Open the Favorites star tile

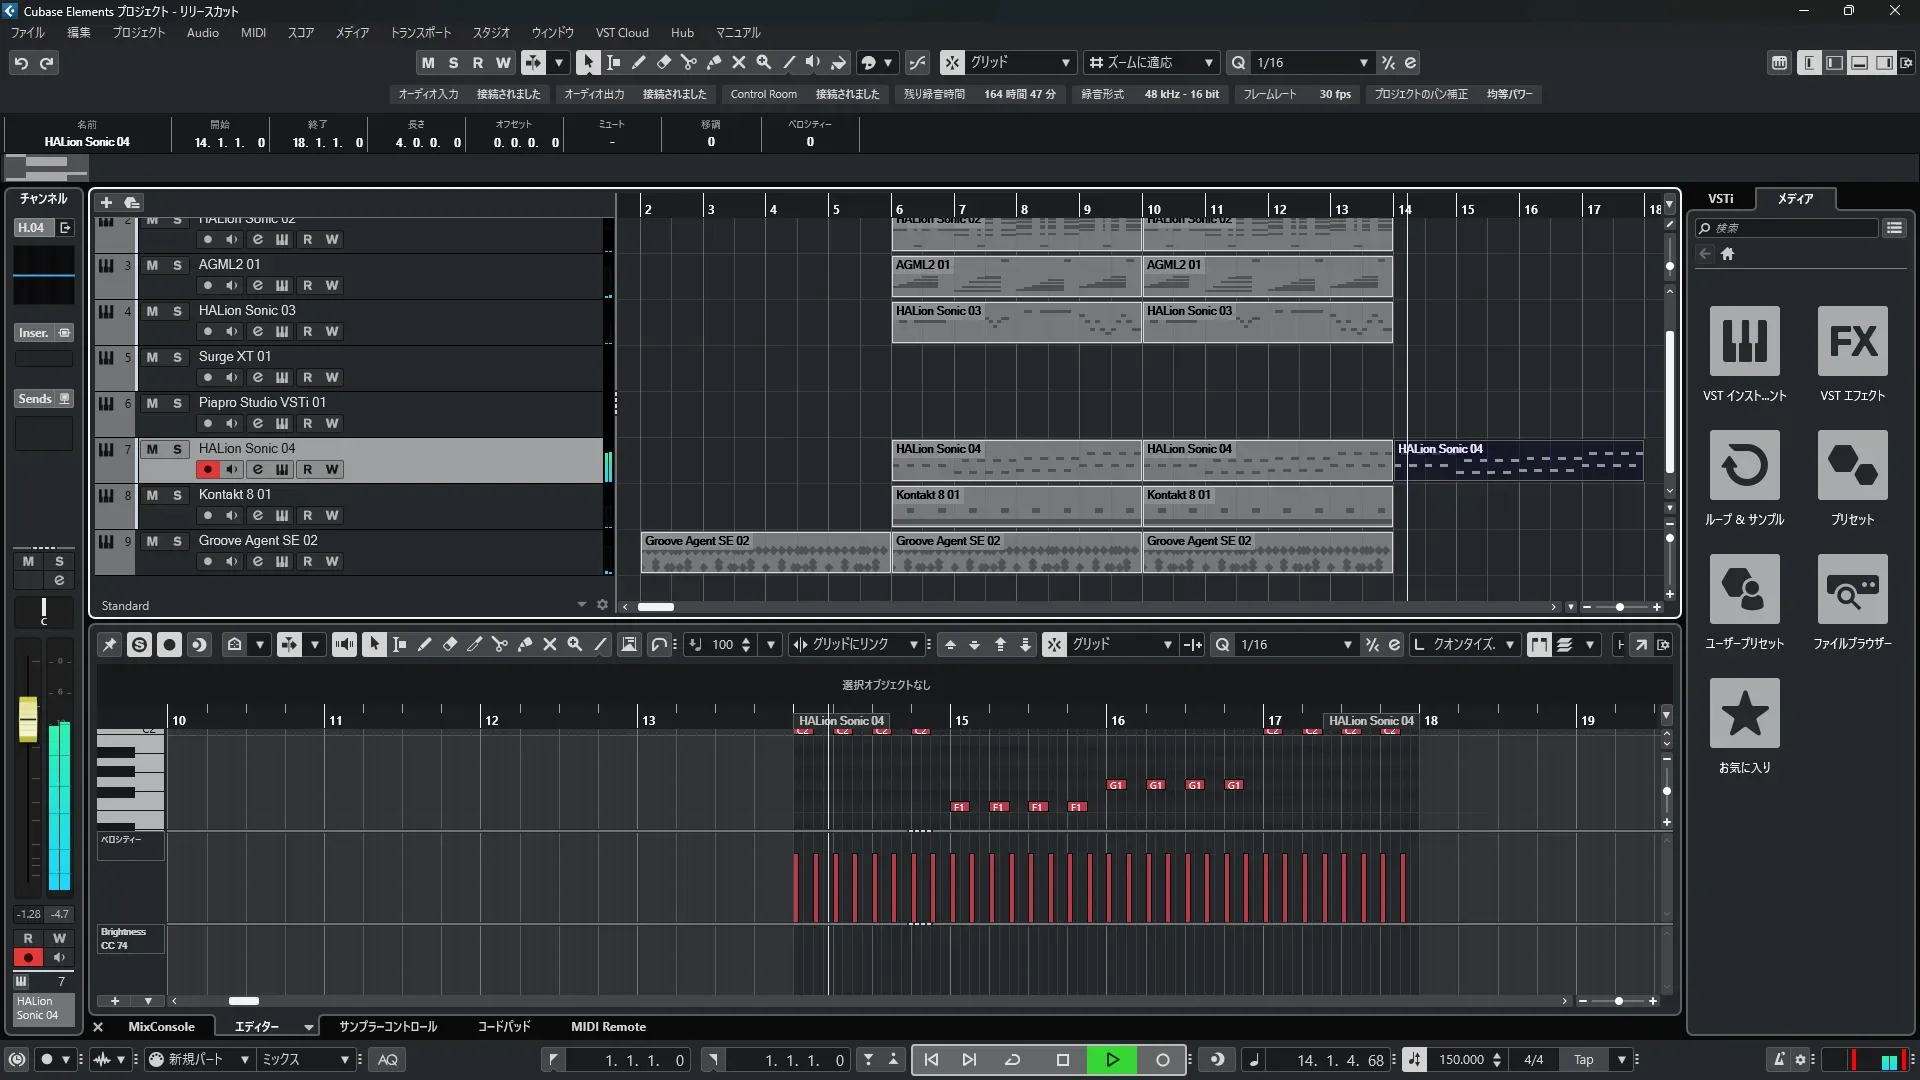pos(1744,713)
